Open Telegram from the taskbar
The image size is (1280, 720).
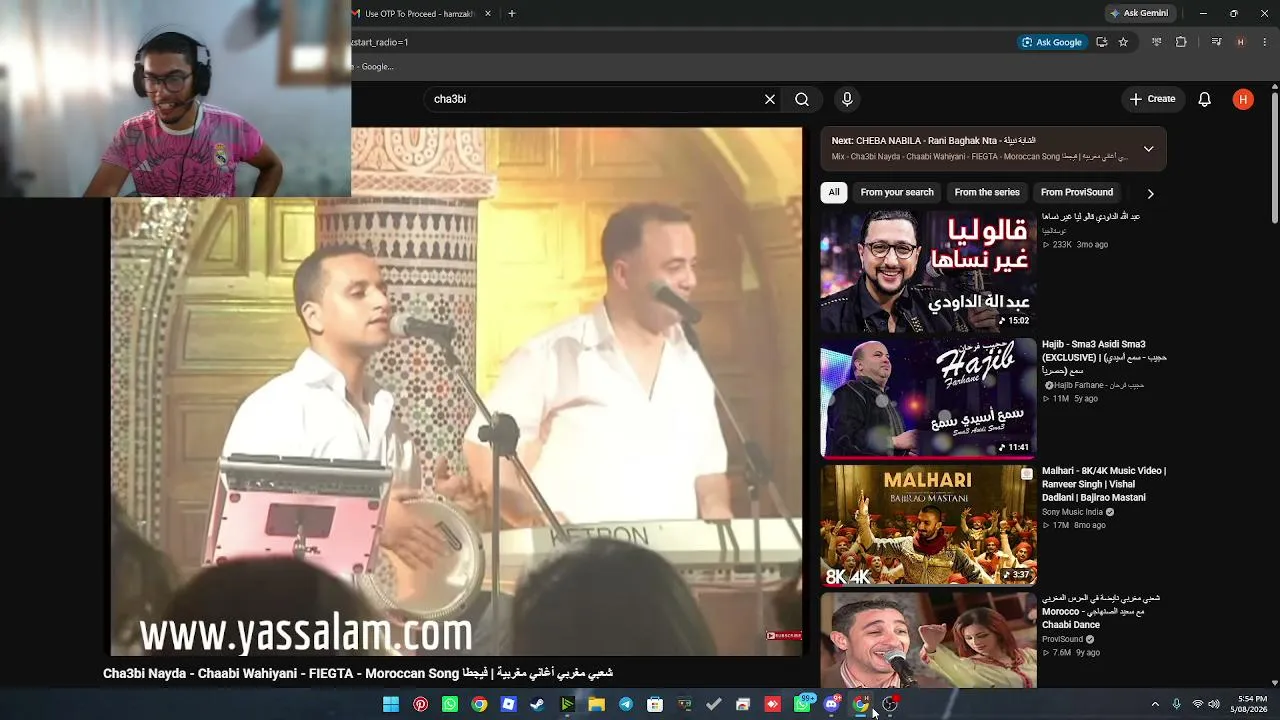(x=626, y=704)
